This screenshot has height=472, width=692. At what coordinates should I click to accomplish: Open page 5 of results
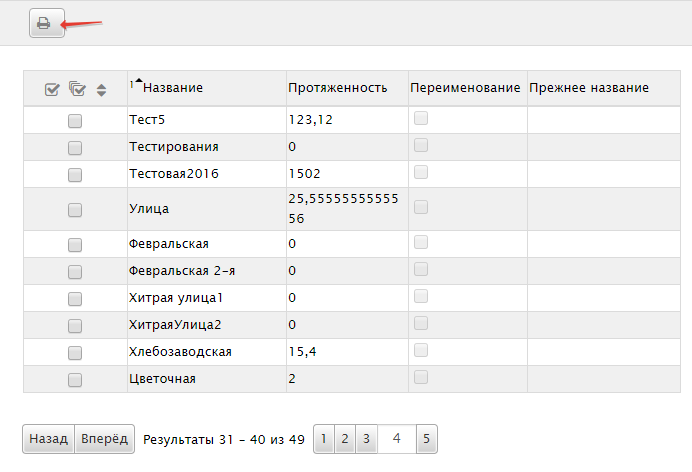[426, 439]
